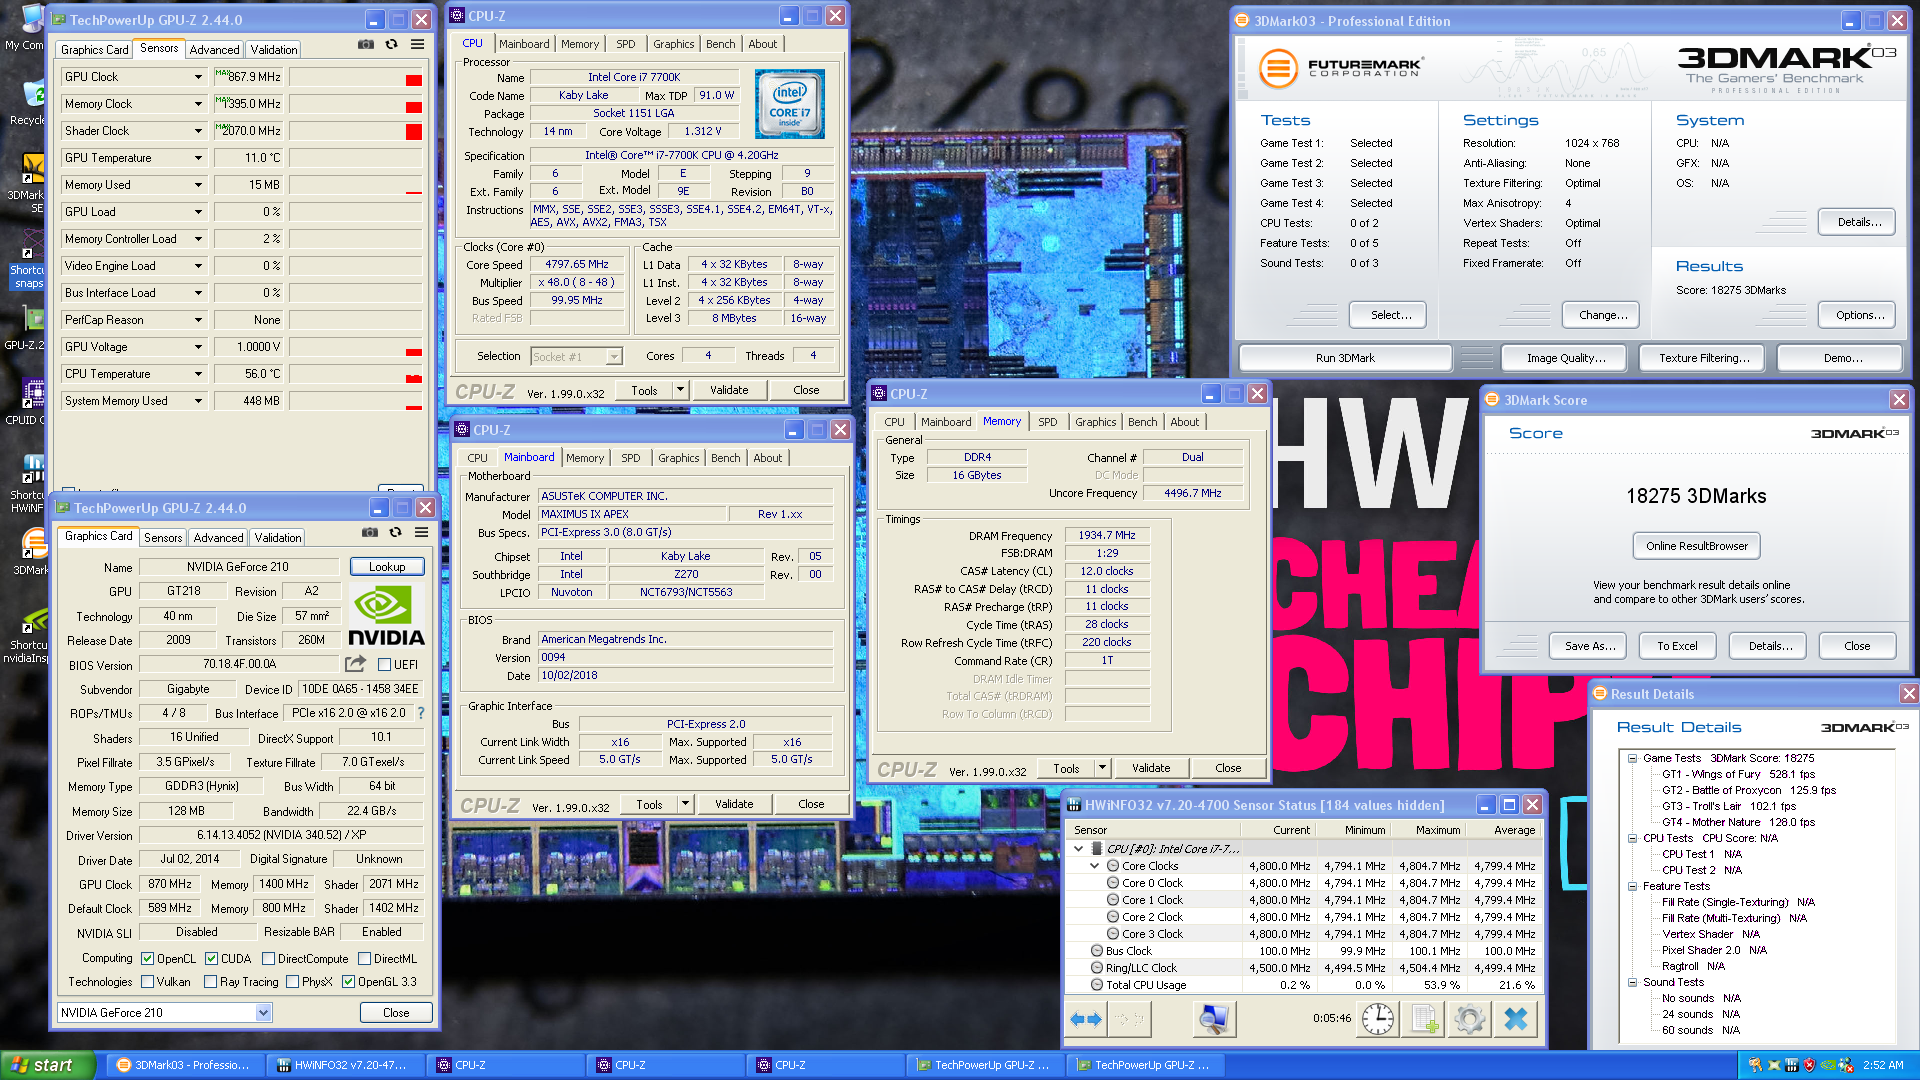Open Bench tab in CPU-Z CPU window
Image resolution: width=1920 pixels, height=1080 pixels.
(x=720, y=44)
